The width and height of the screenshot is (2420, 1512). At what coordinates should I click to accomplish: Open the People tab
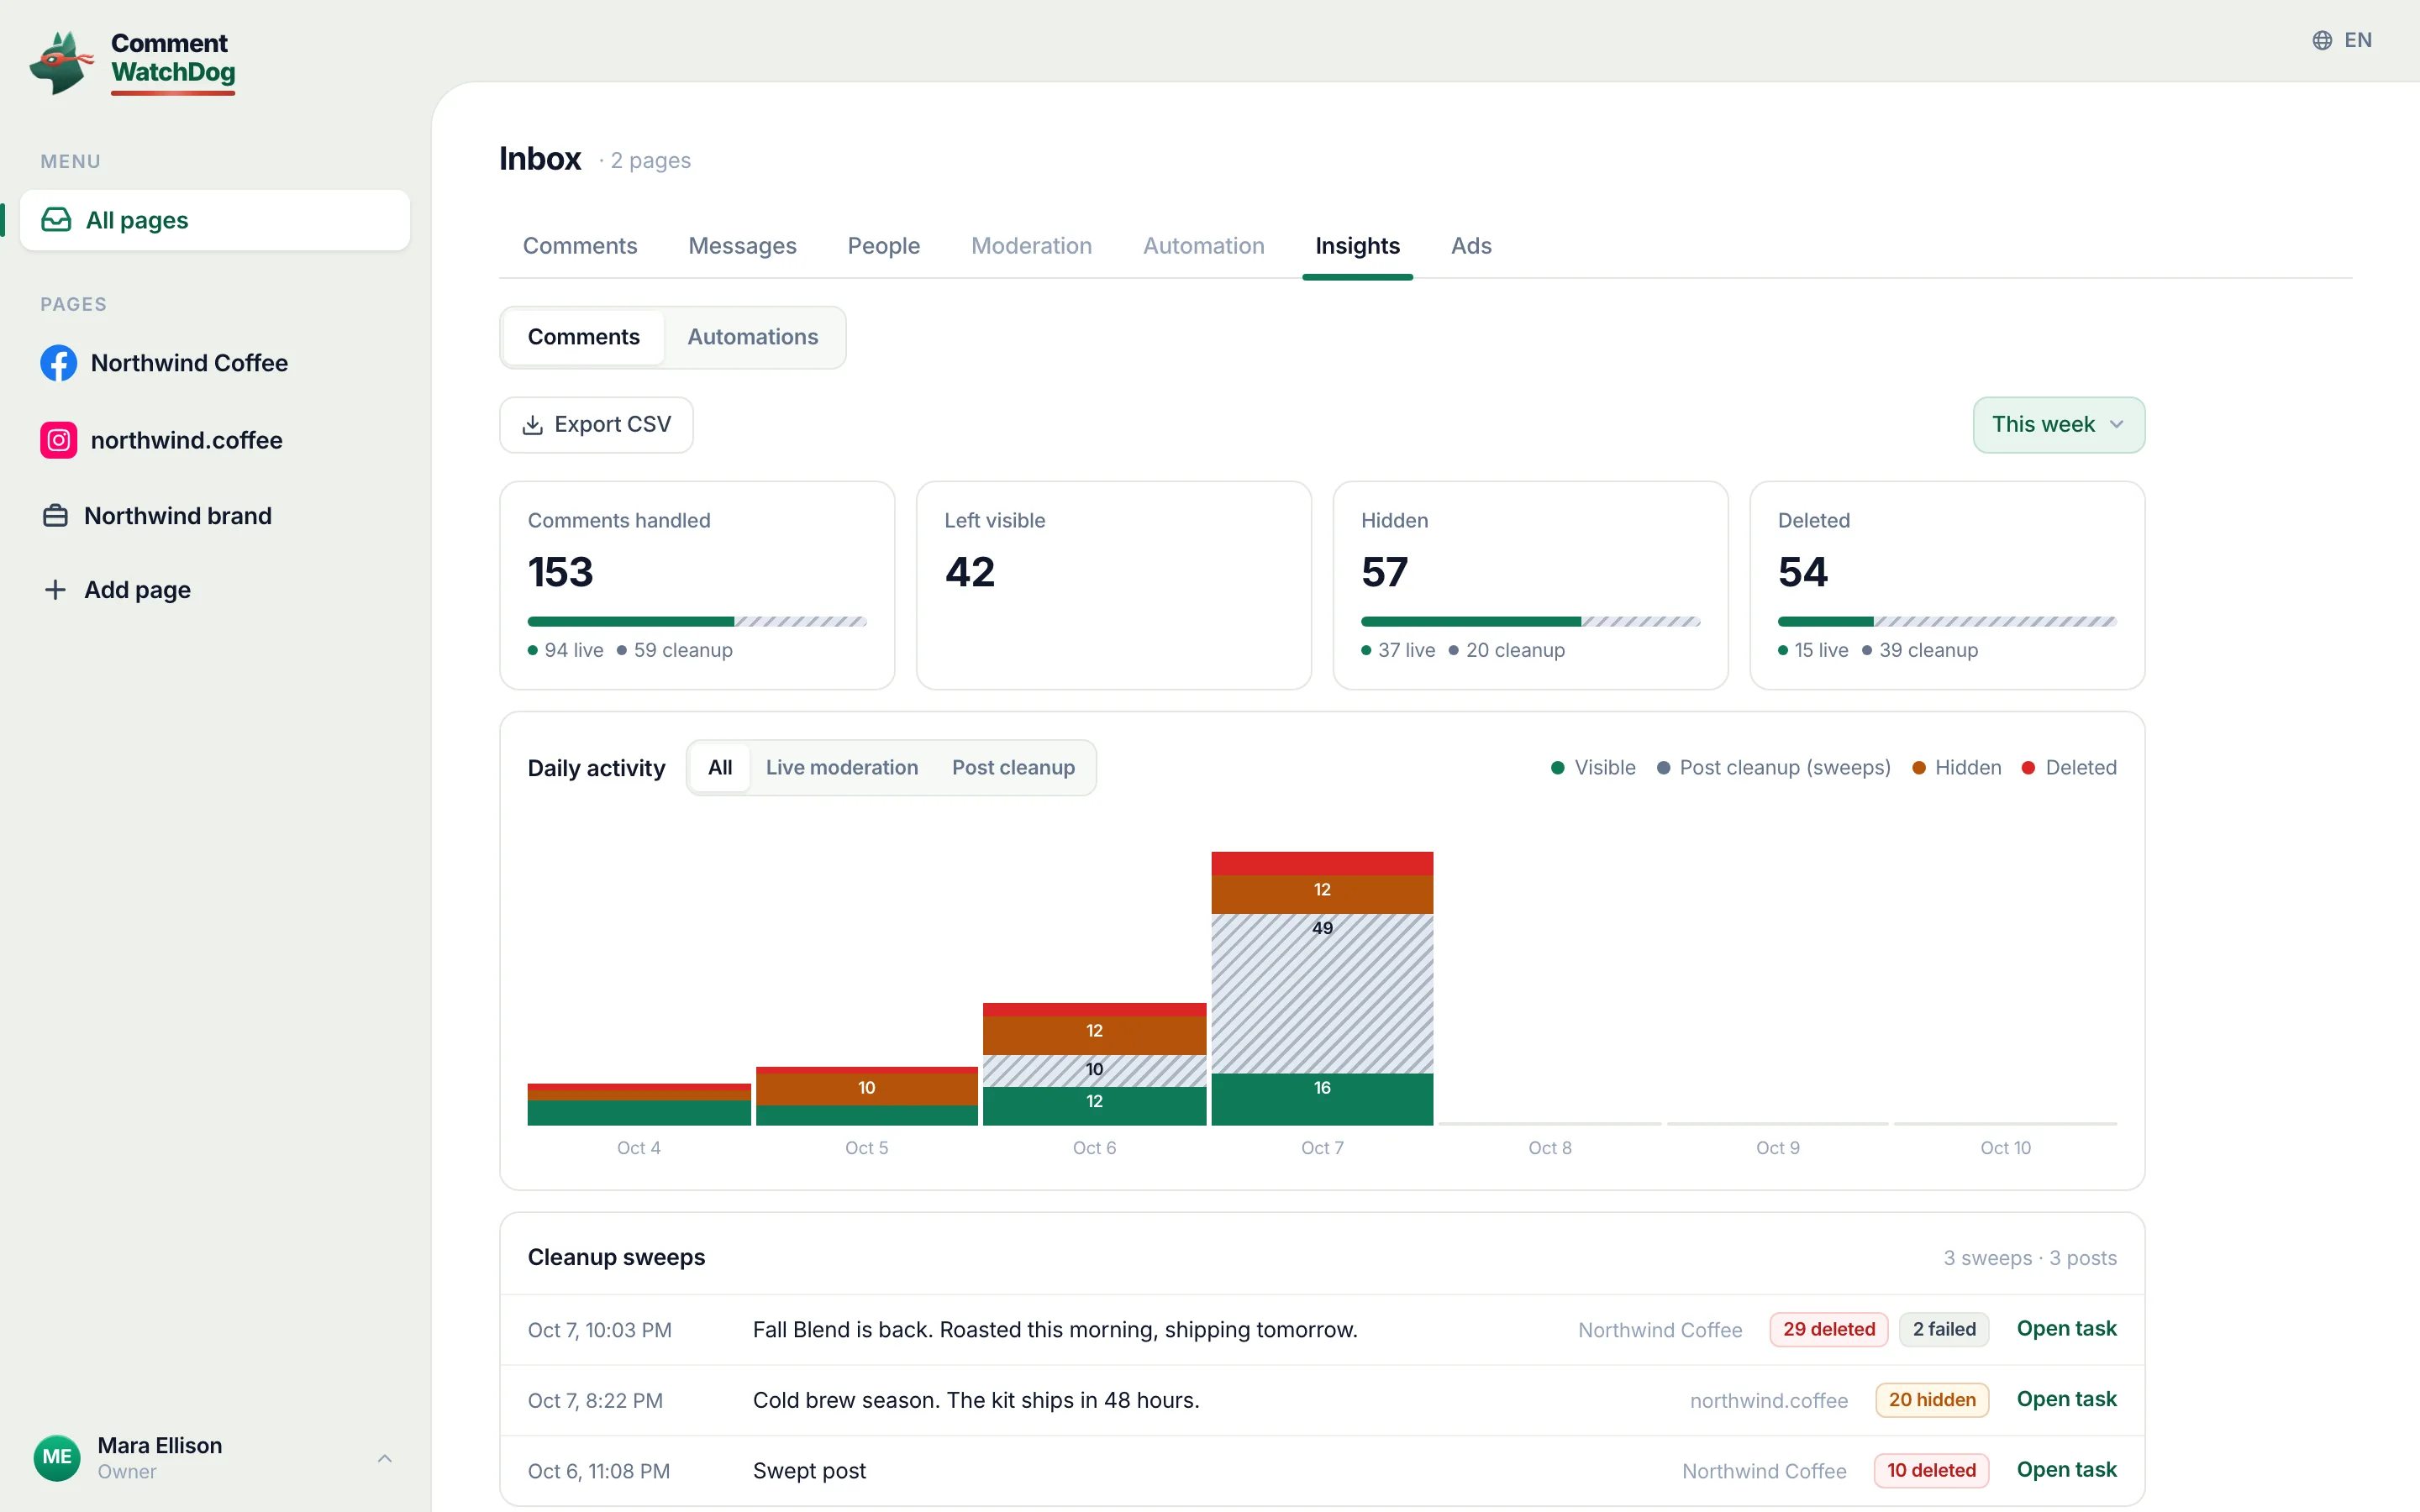(x=883, y=246)
